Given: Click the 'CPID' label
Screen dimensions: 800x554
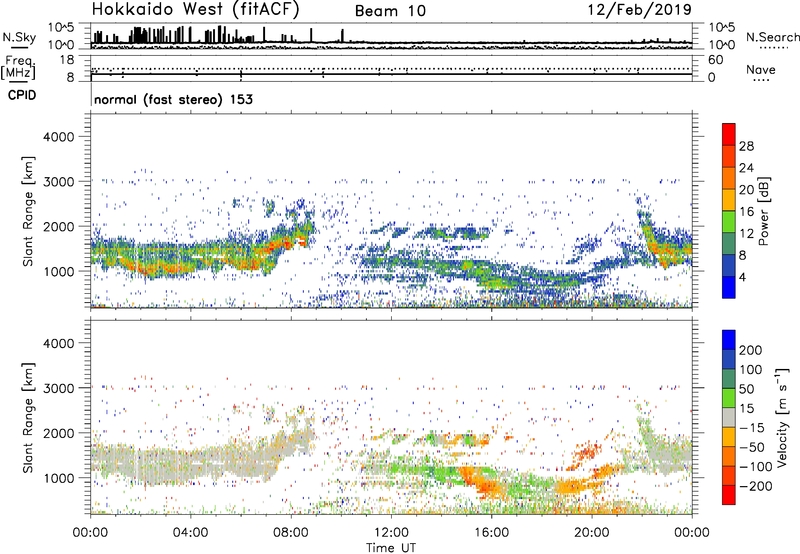Looking at the screenshot, I should tap(22, 95).
